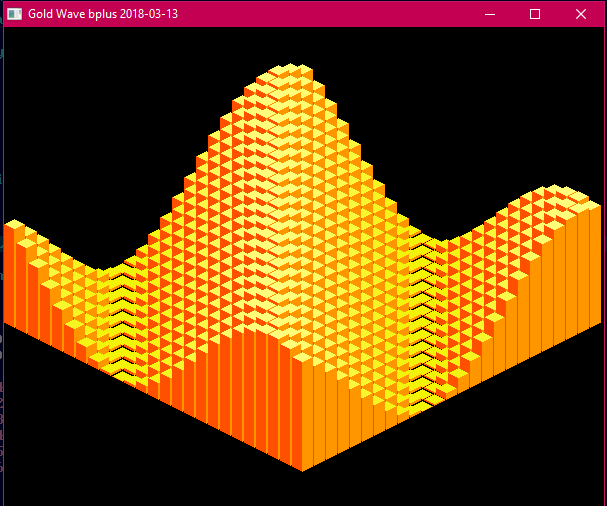Click the bottom front corner of the block
The height and width of the screenshot is (506, 607).
pos(302,468)
